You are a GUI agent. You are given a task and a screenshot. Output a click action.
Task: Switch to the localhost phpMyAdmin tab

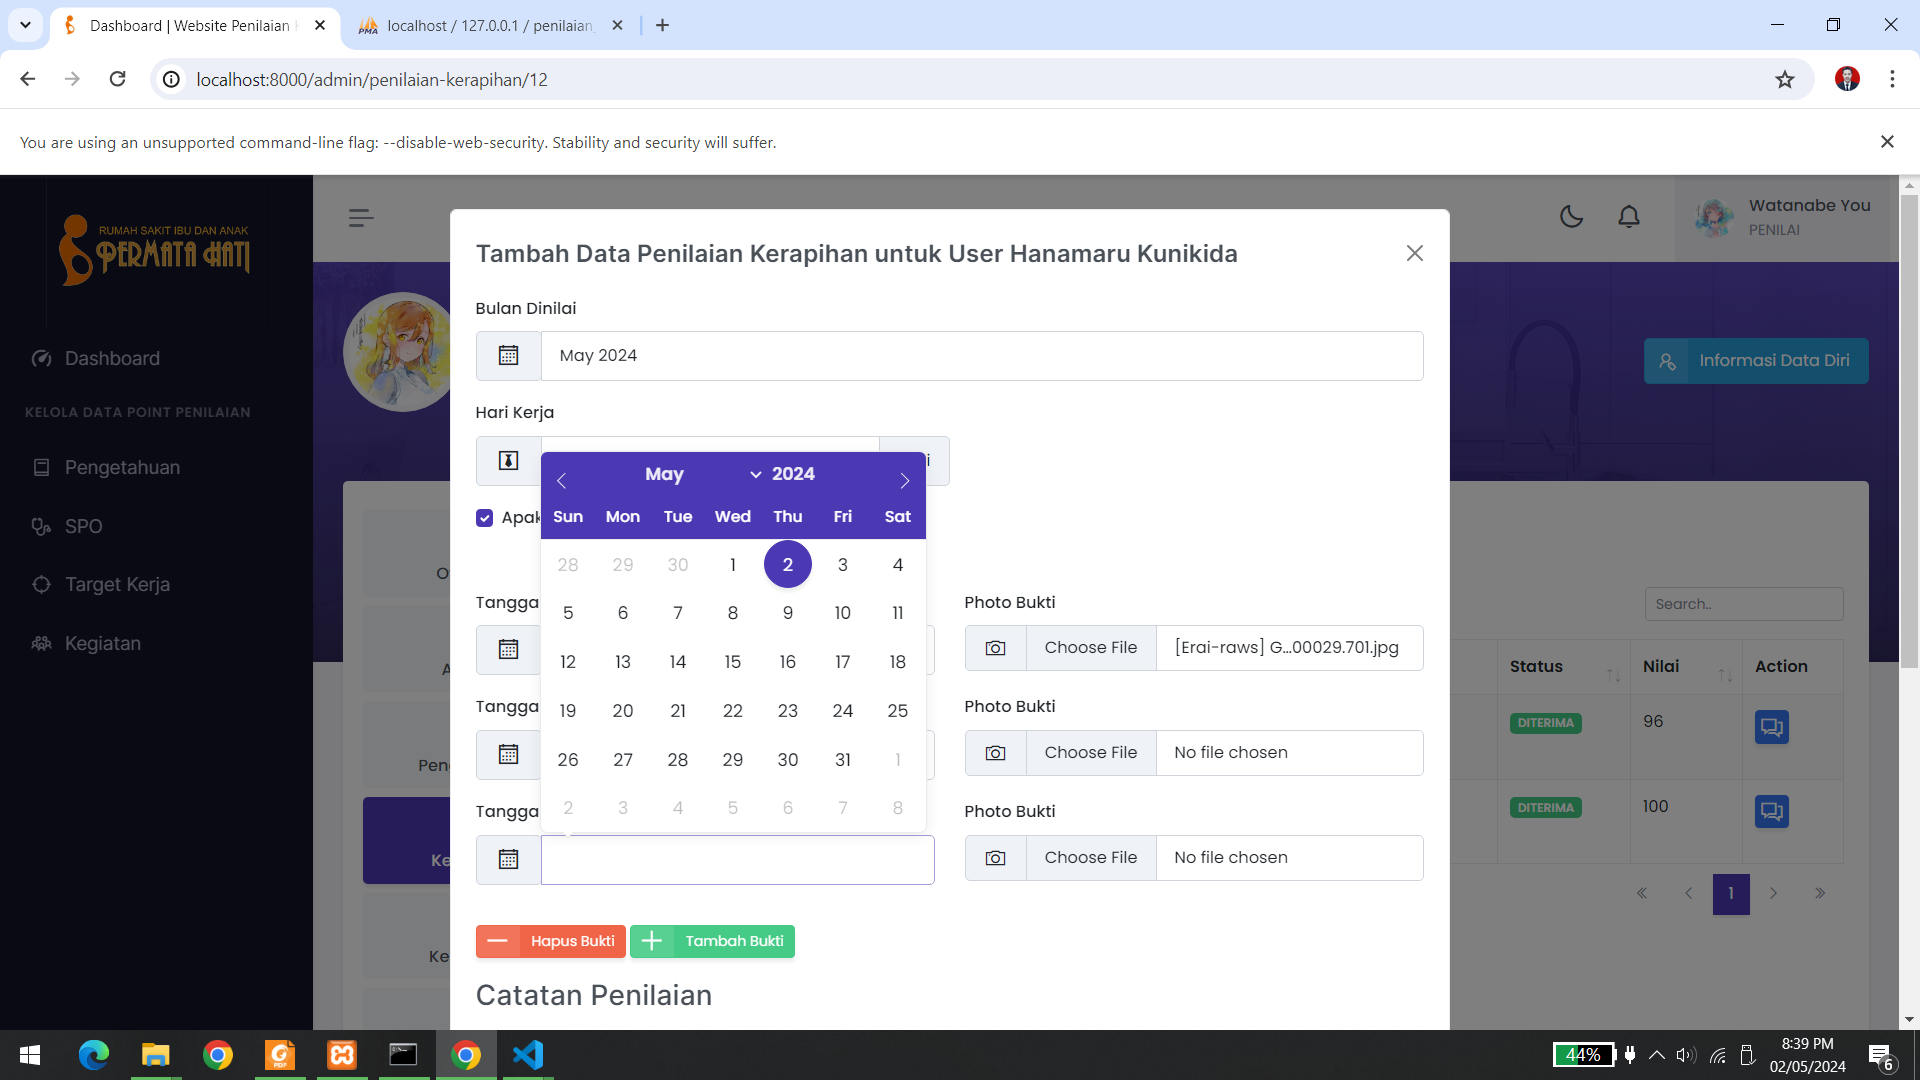[490, 26]
